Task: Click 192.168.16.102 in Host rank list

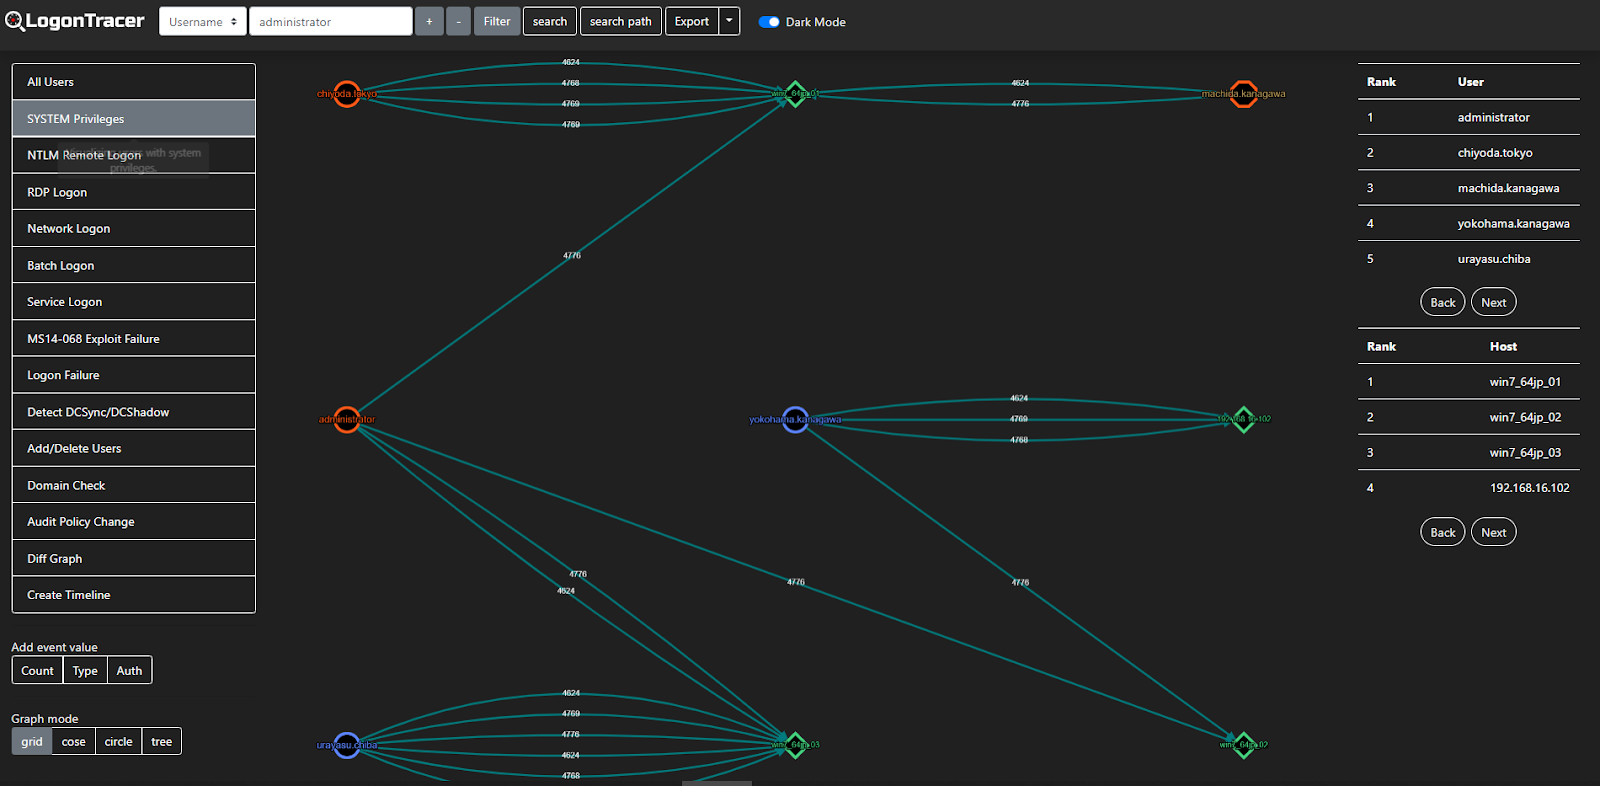Action: coord(1530,488)
